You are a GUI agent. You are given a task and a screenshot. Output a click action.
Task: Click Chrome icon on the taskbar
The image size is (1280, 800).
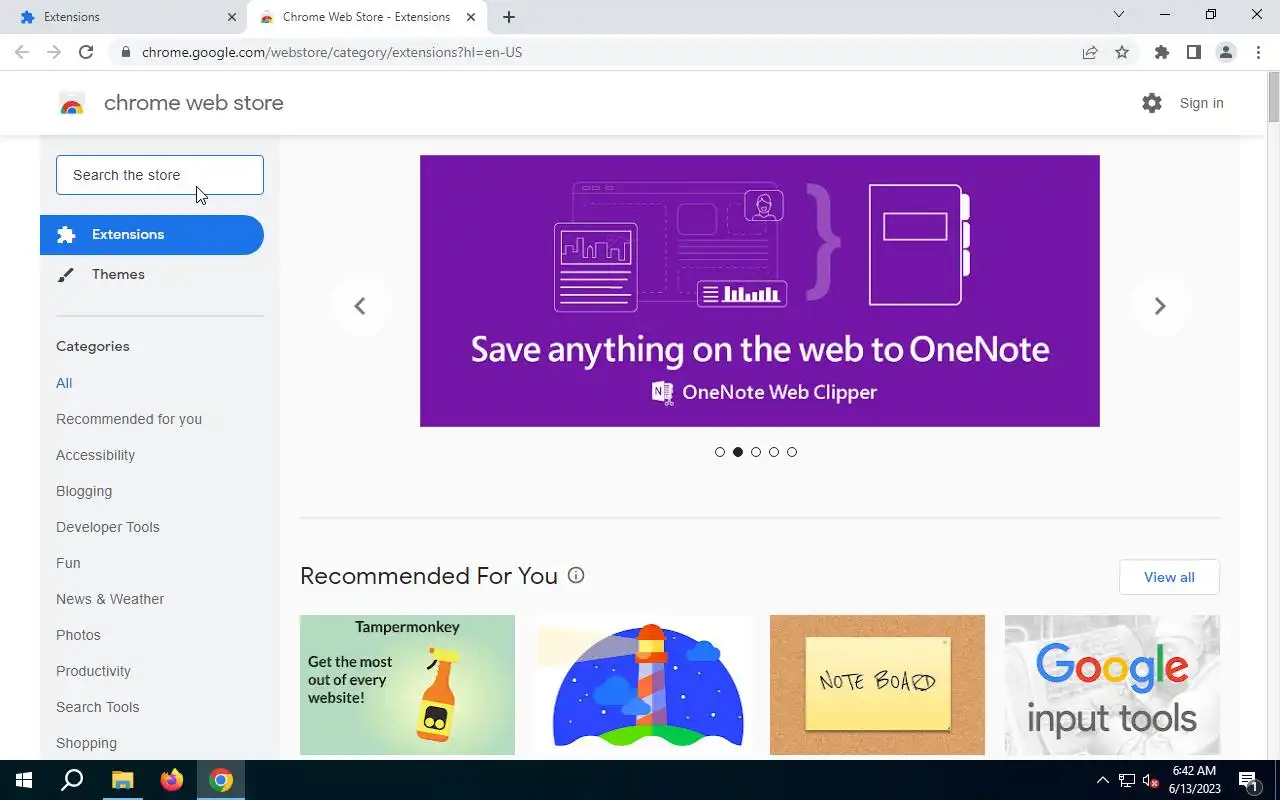[x=221, y=780]
